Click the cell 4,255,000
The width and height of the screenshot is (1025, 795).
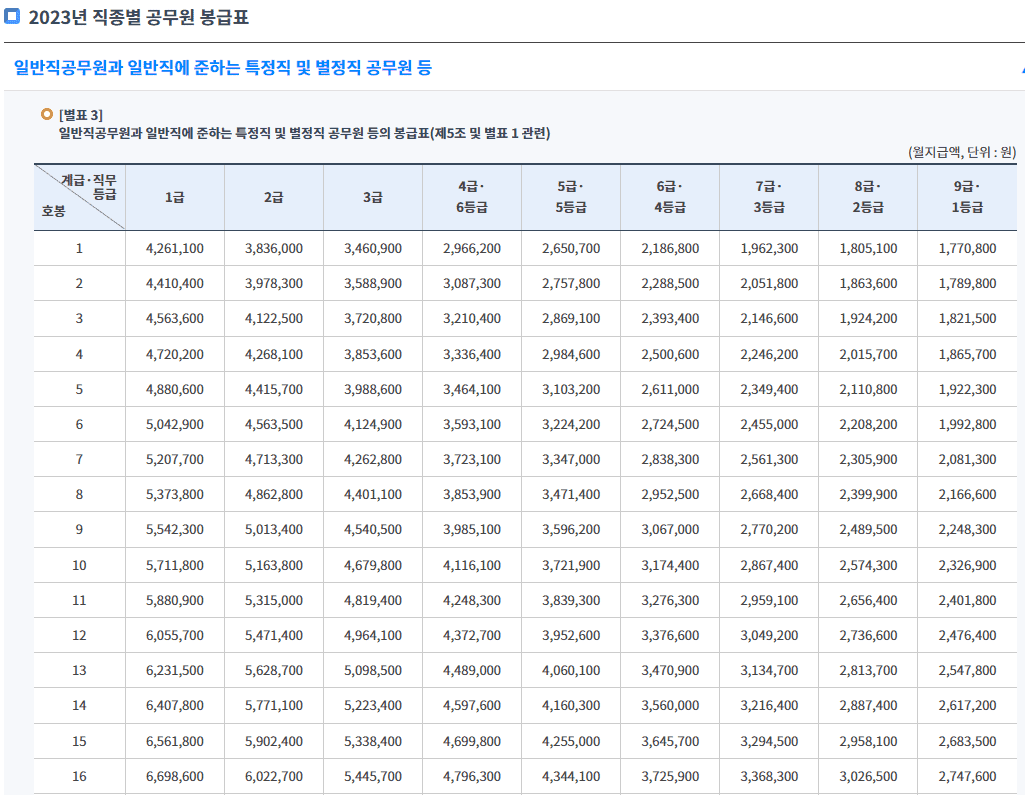[x=571, y=741]
